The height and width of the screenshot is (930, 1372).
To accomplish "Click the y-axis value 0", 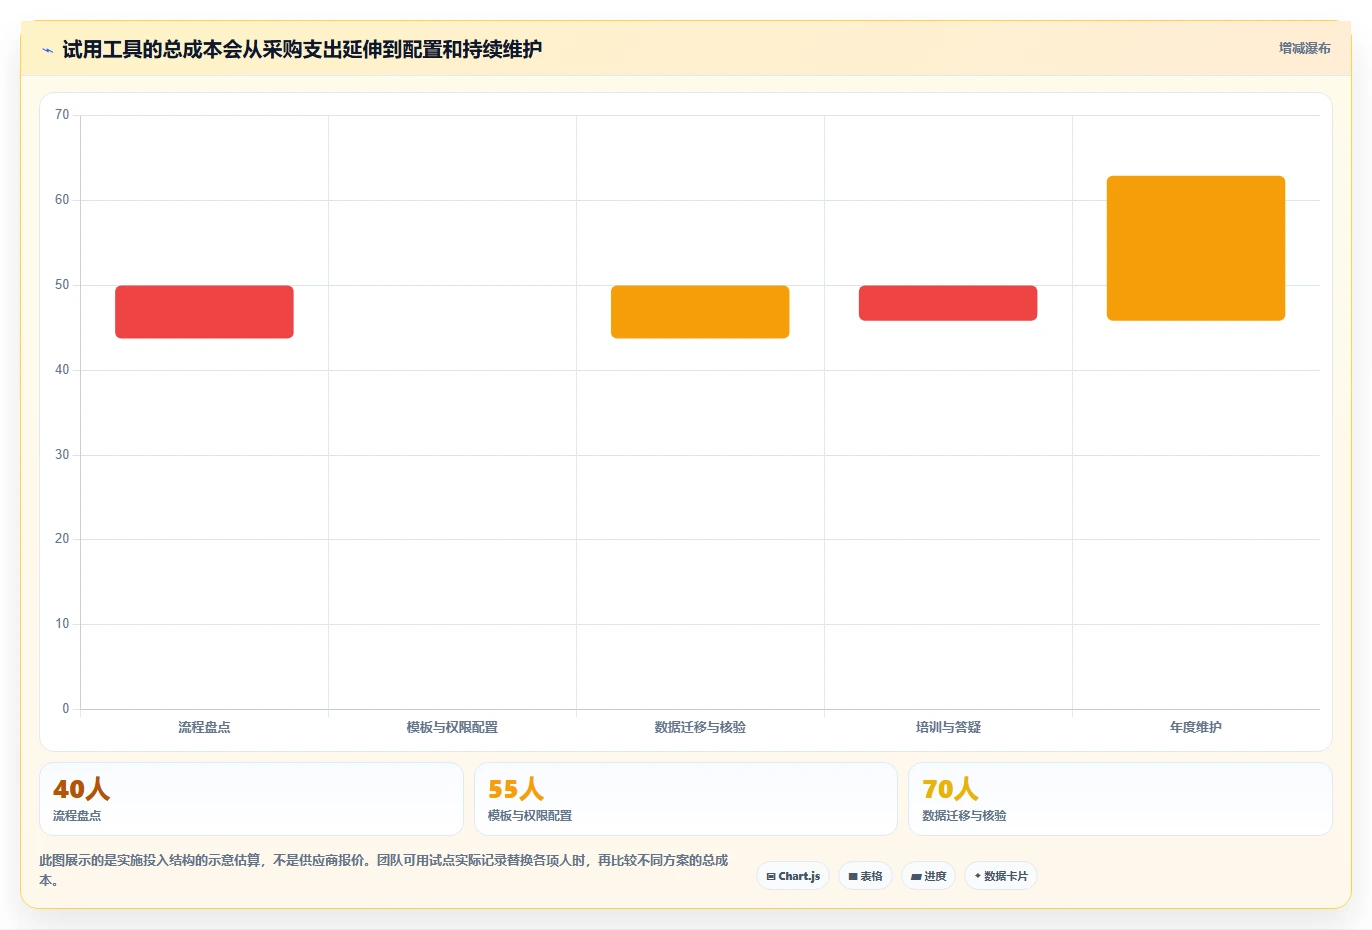I will click(66, 709).
